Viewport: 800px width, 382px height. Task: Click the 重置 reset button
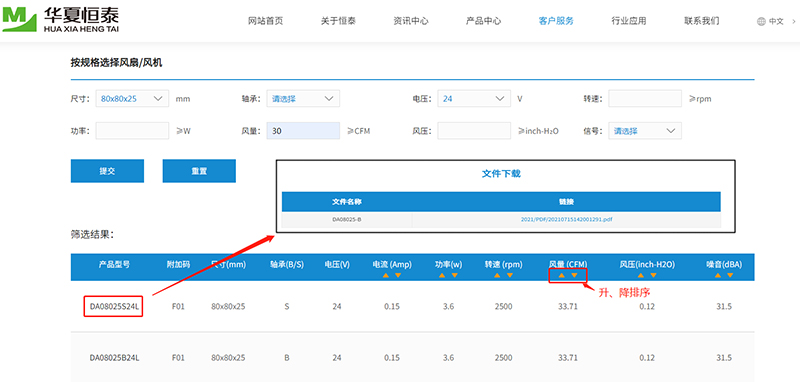pos(199,171)
